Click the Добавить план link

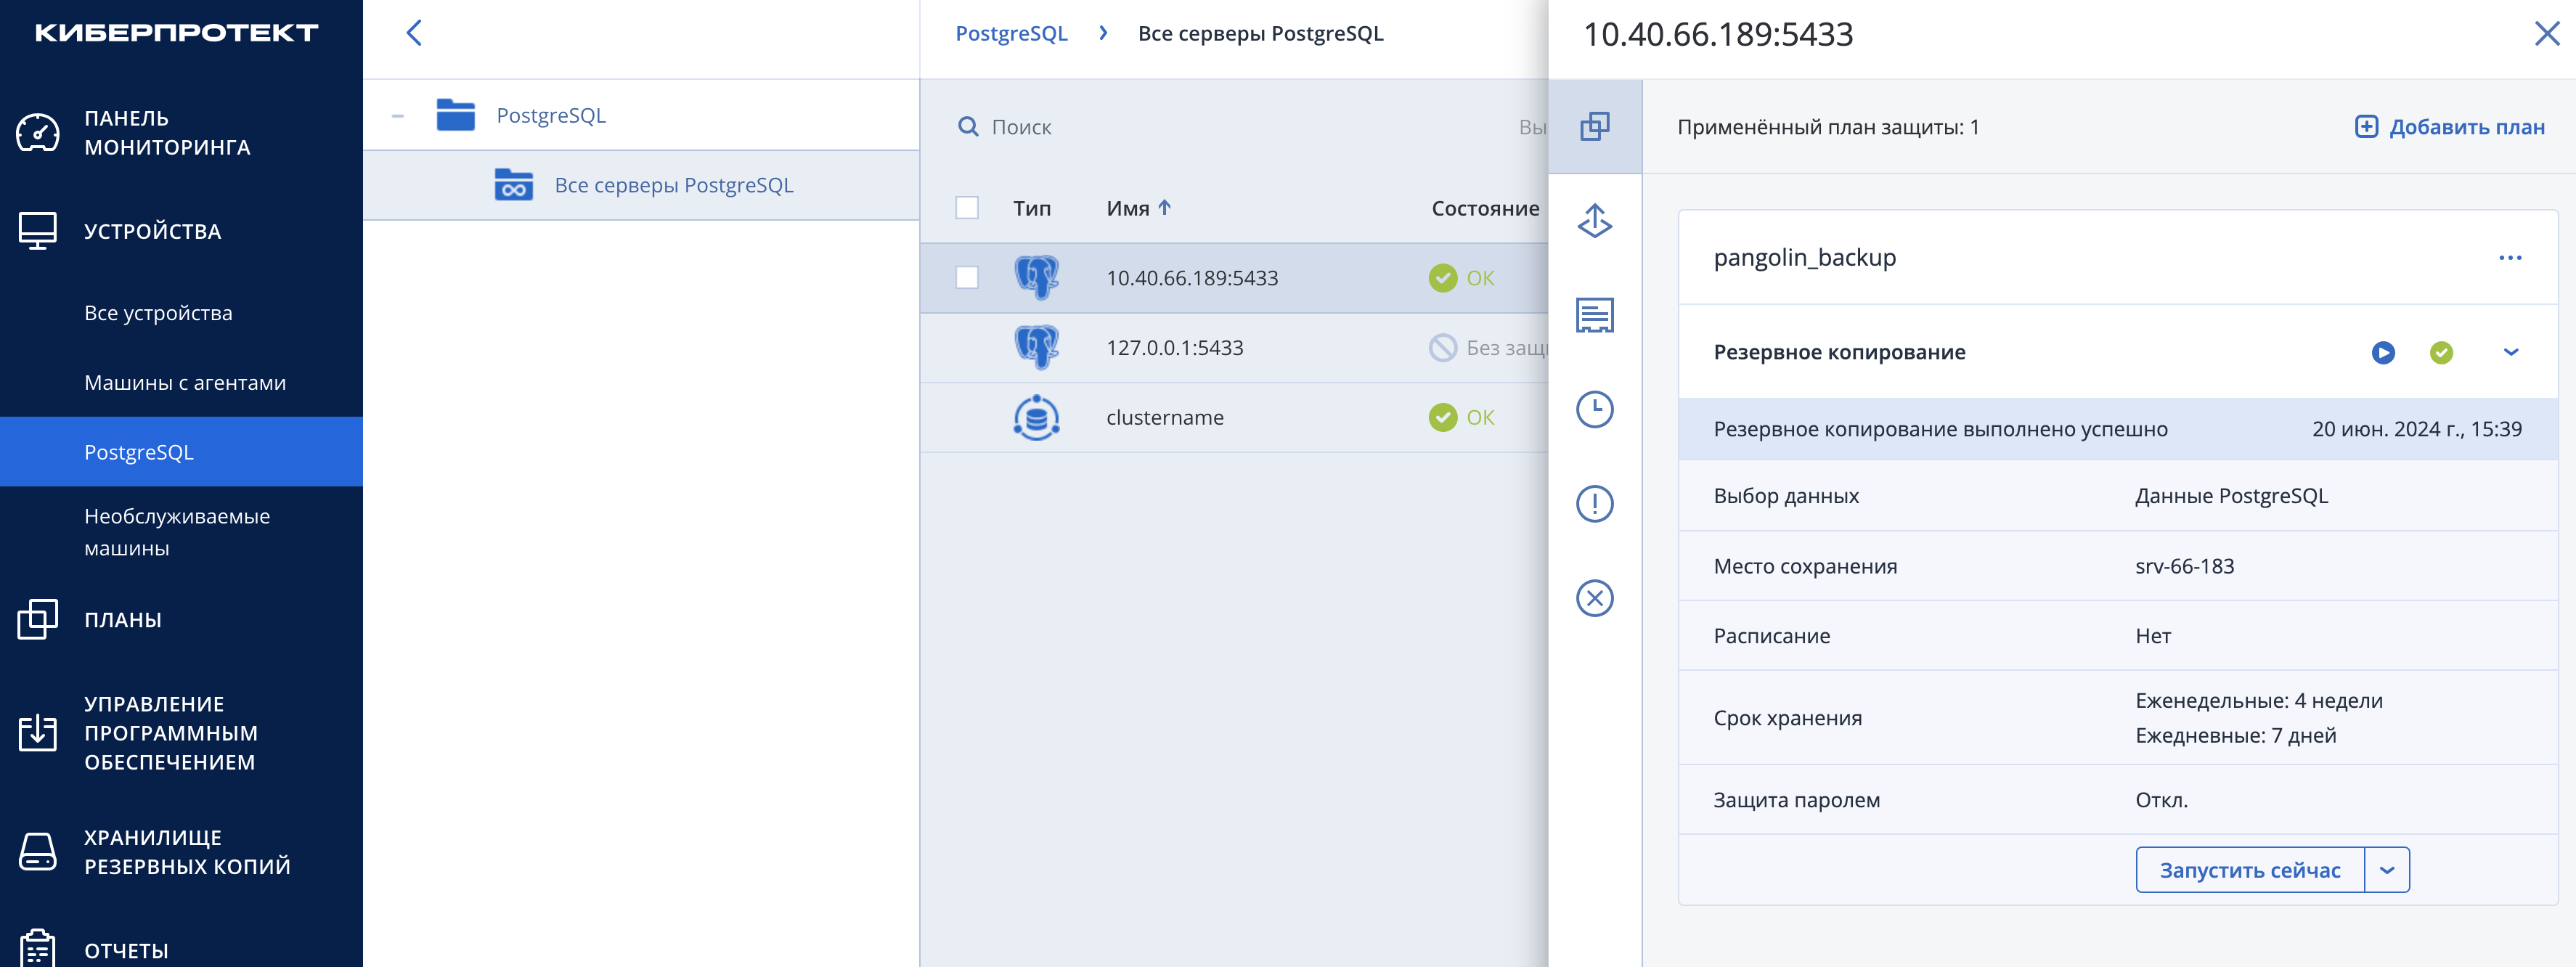point(2466,127)
